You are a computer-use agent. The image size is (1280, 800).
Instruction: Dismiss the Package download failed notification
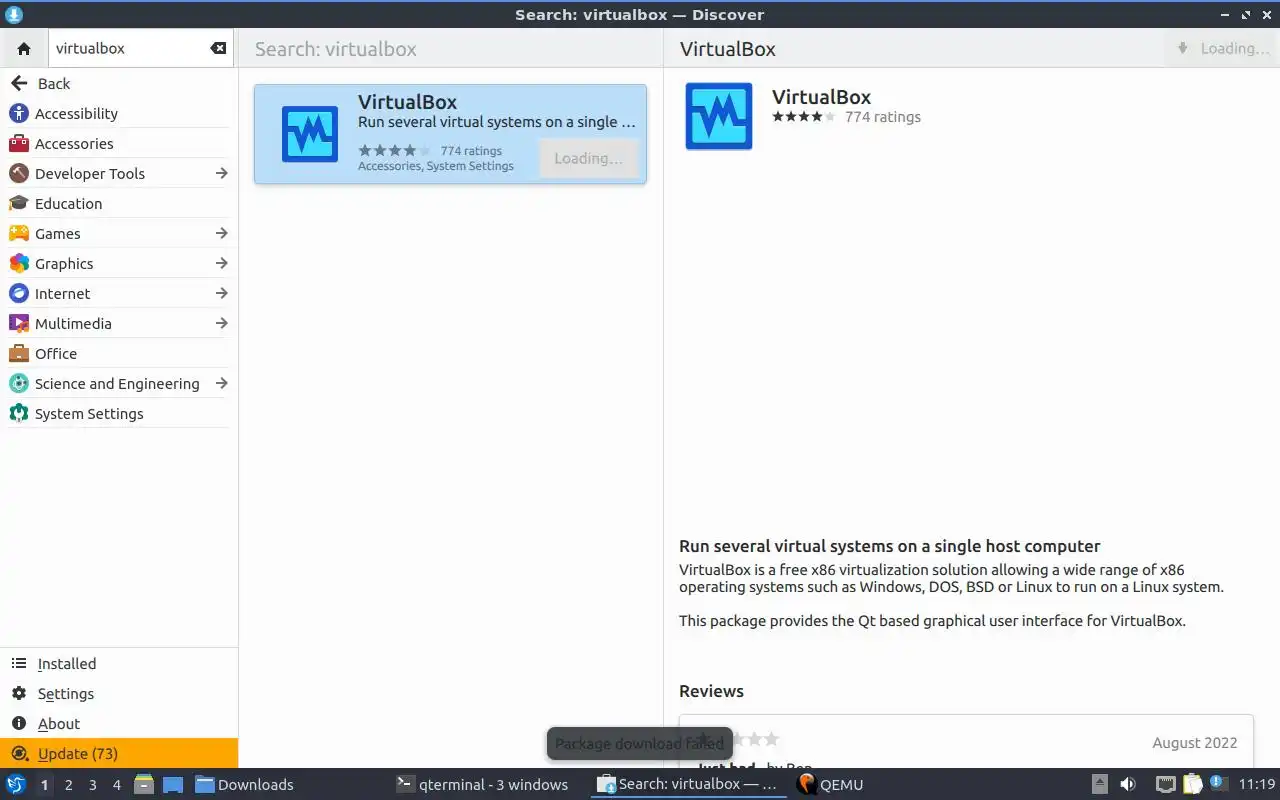[x=639, y=743]
